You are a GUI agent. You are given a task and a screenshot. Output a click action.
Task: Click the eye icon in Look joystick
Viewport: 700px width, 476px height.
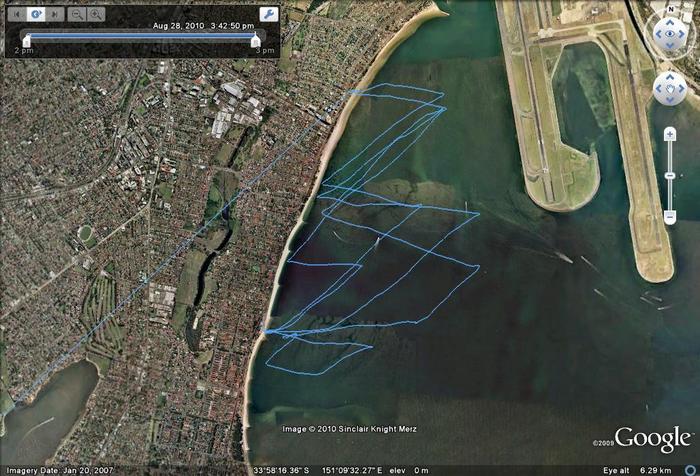coord(669,35)
